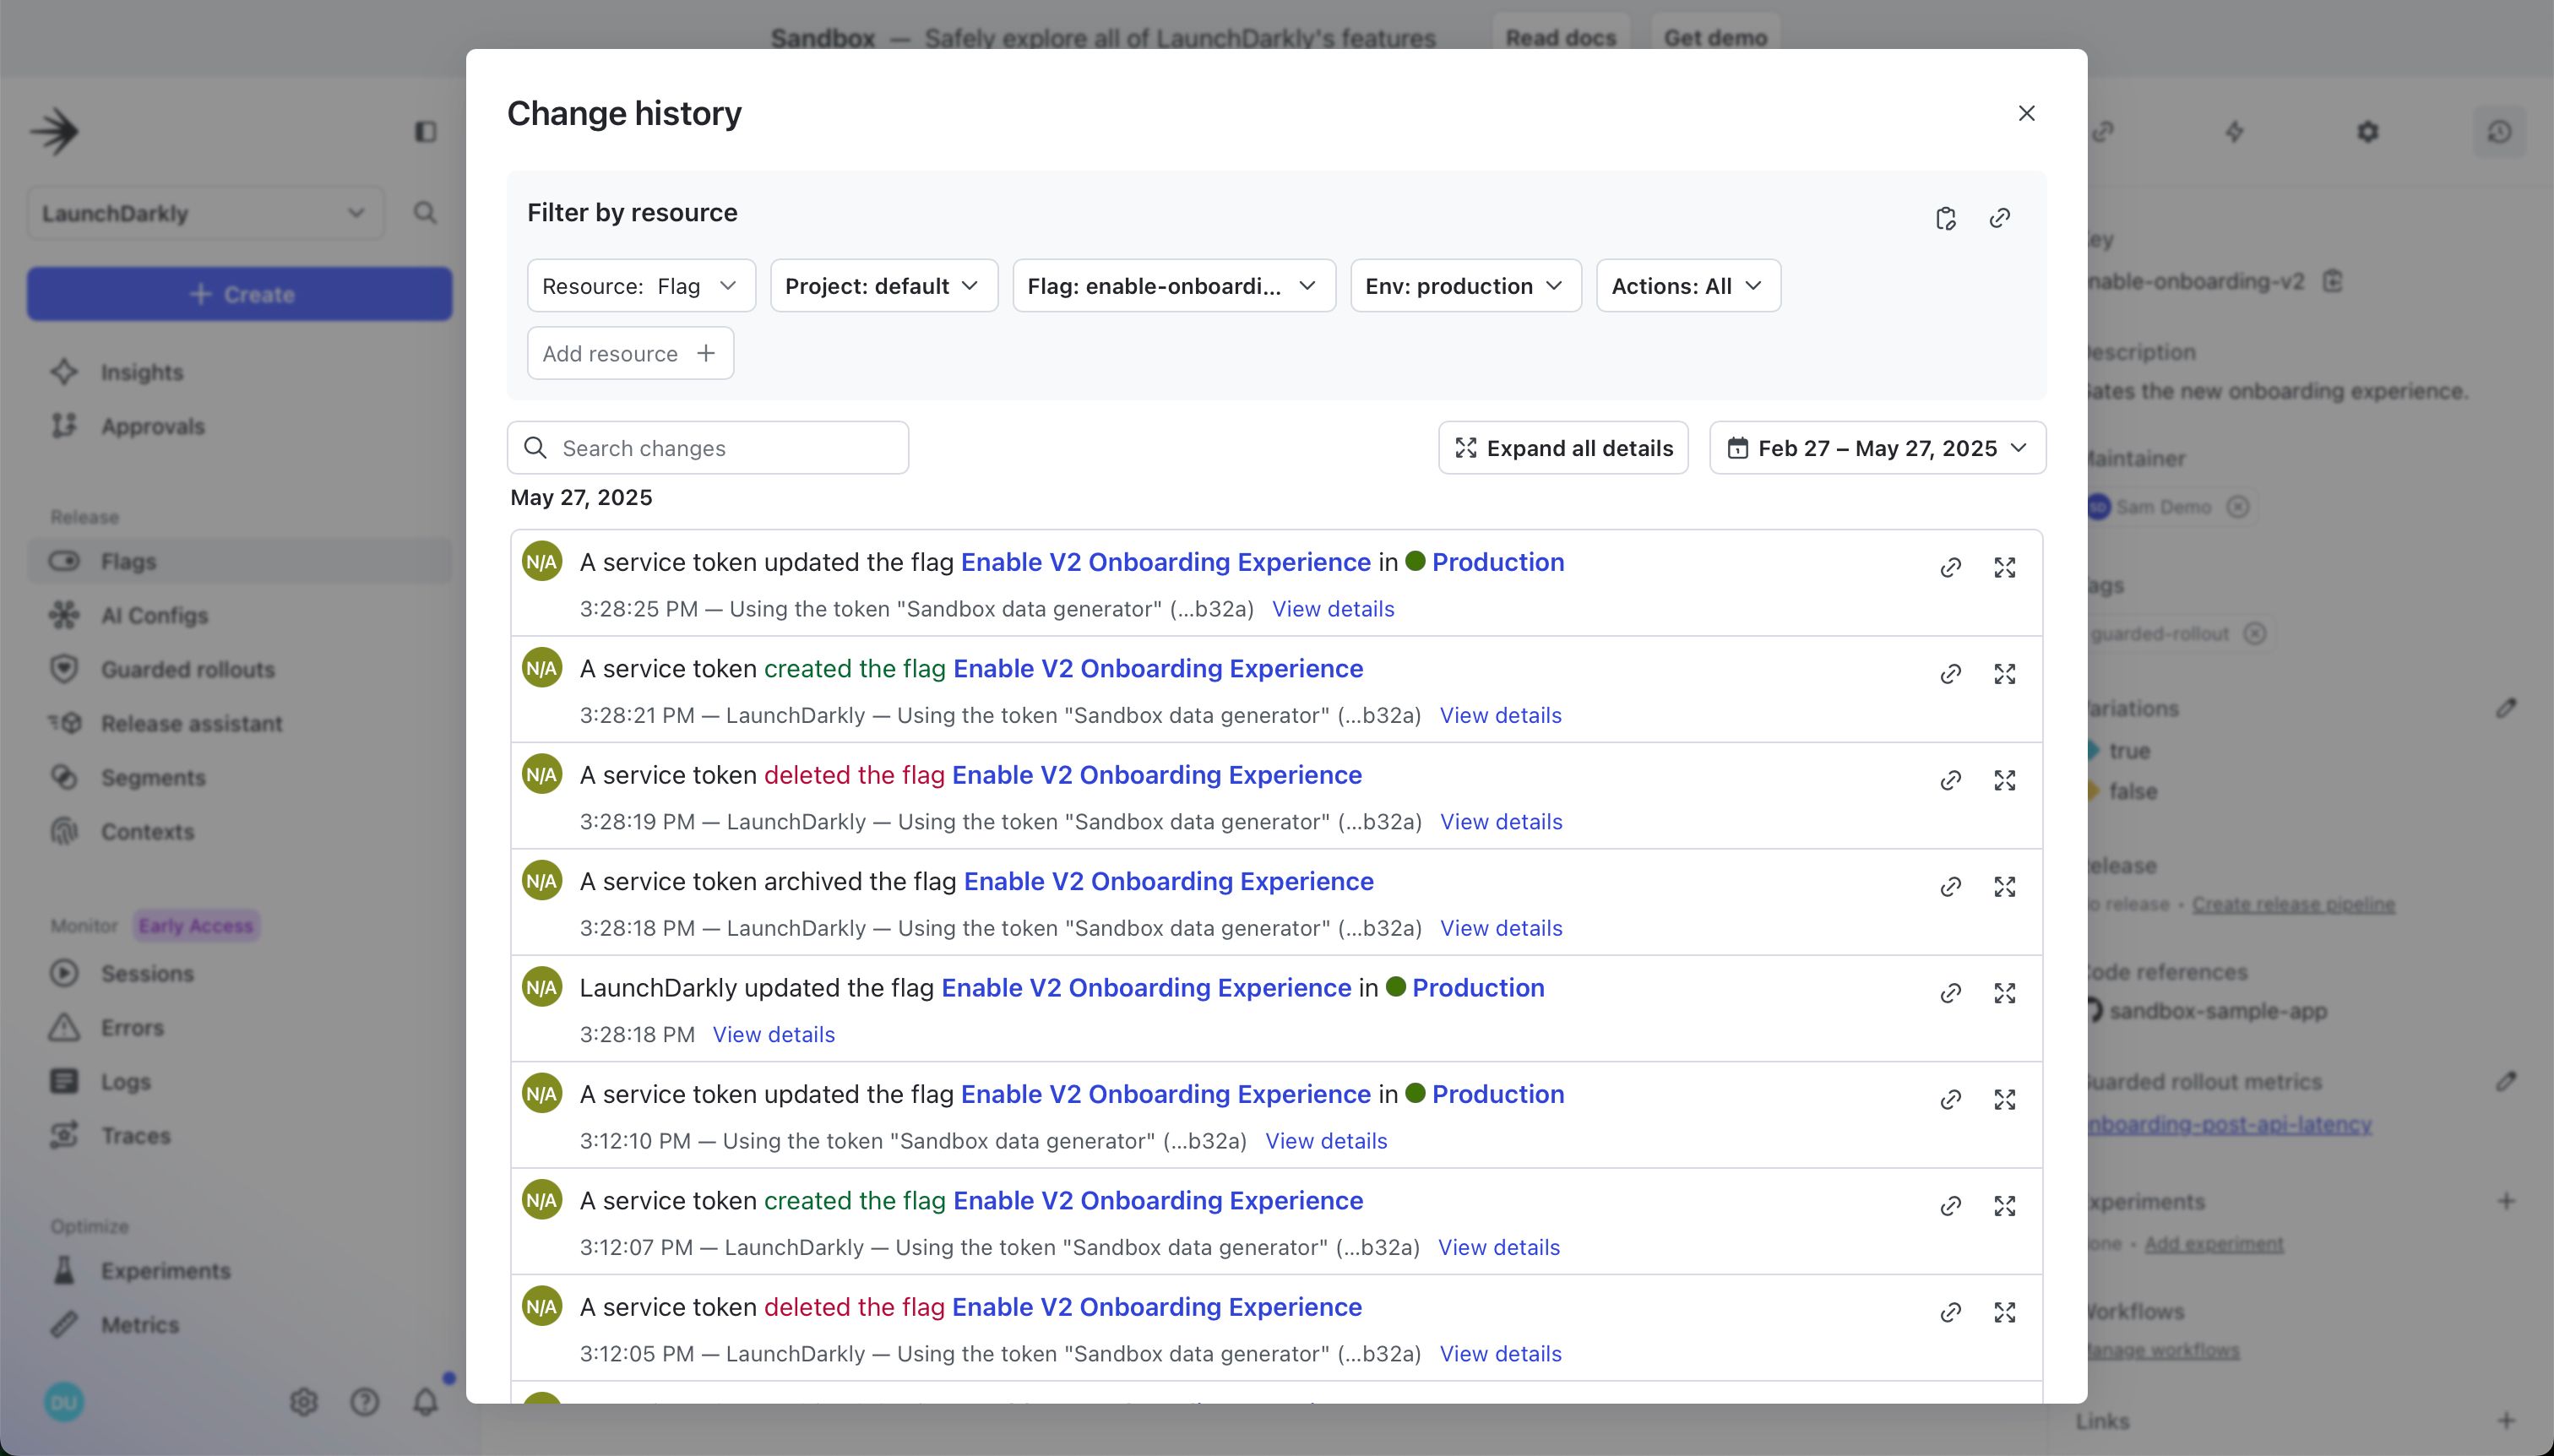Open flag link in the archived entry

[x=1168, y=881]
